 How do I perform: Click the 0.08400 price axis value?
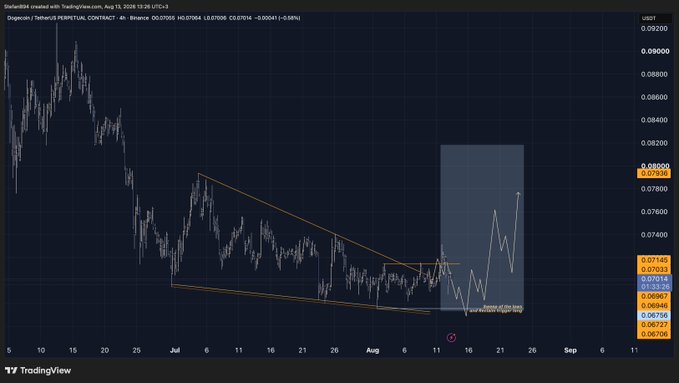654,120
